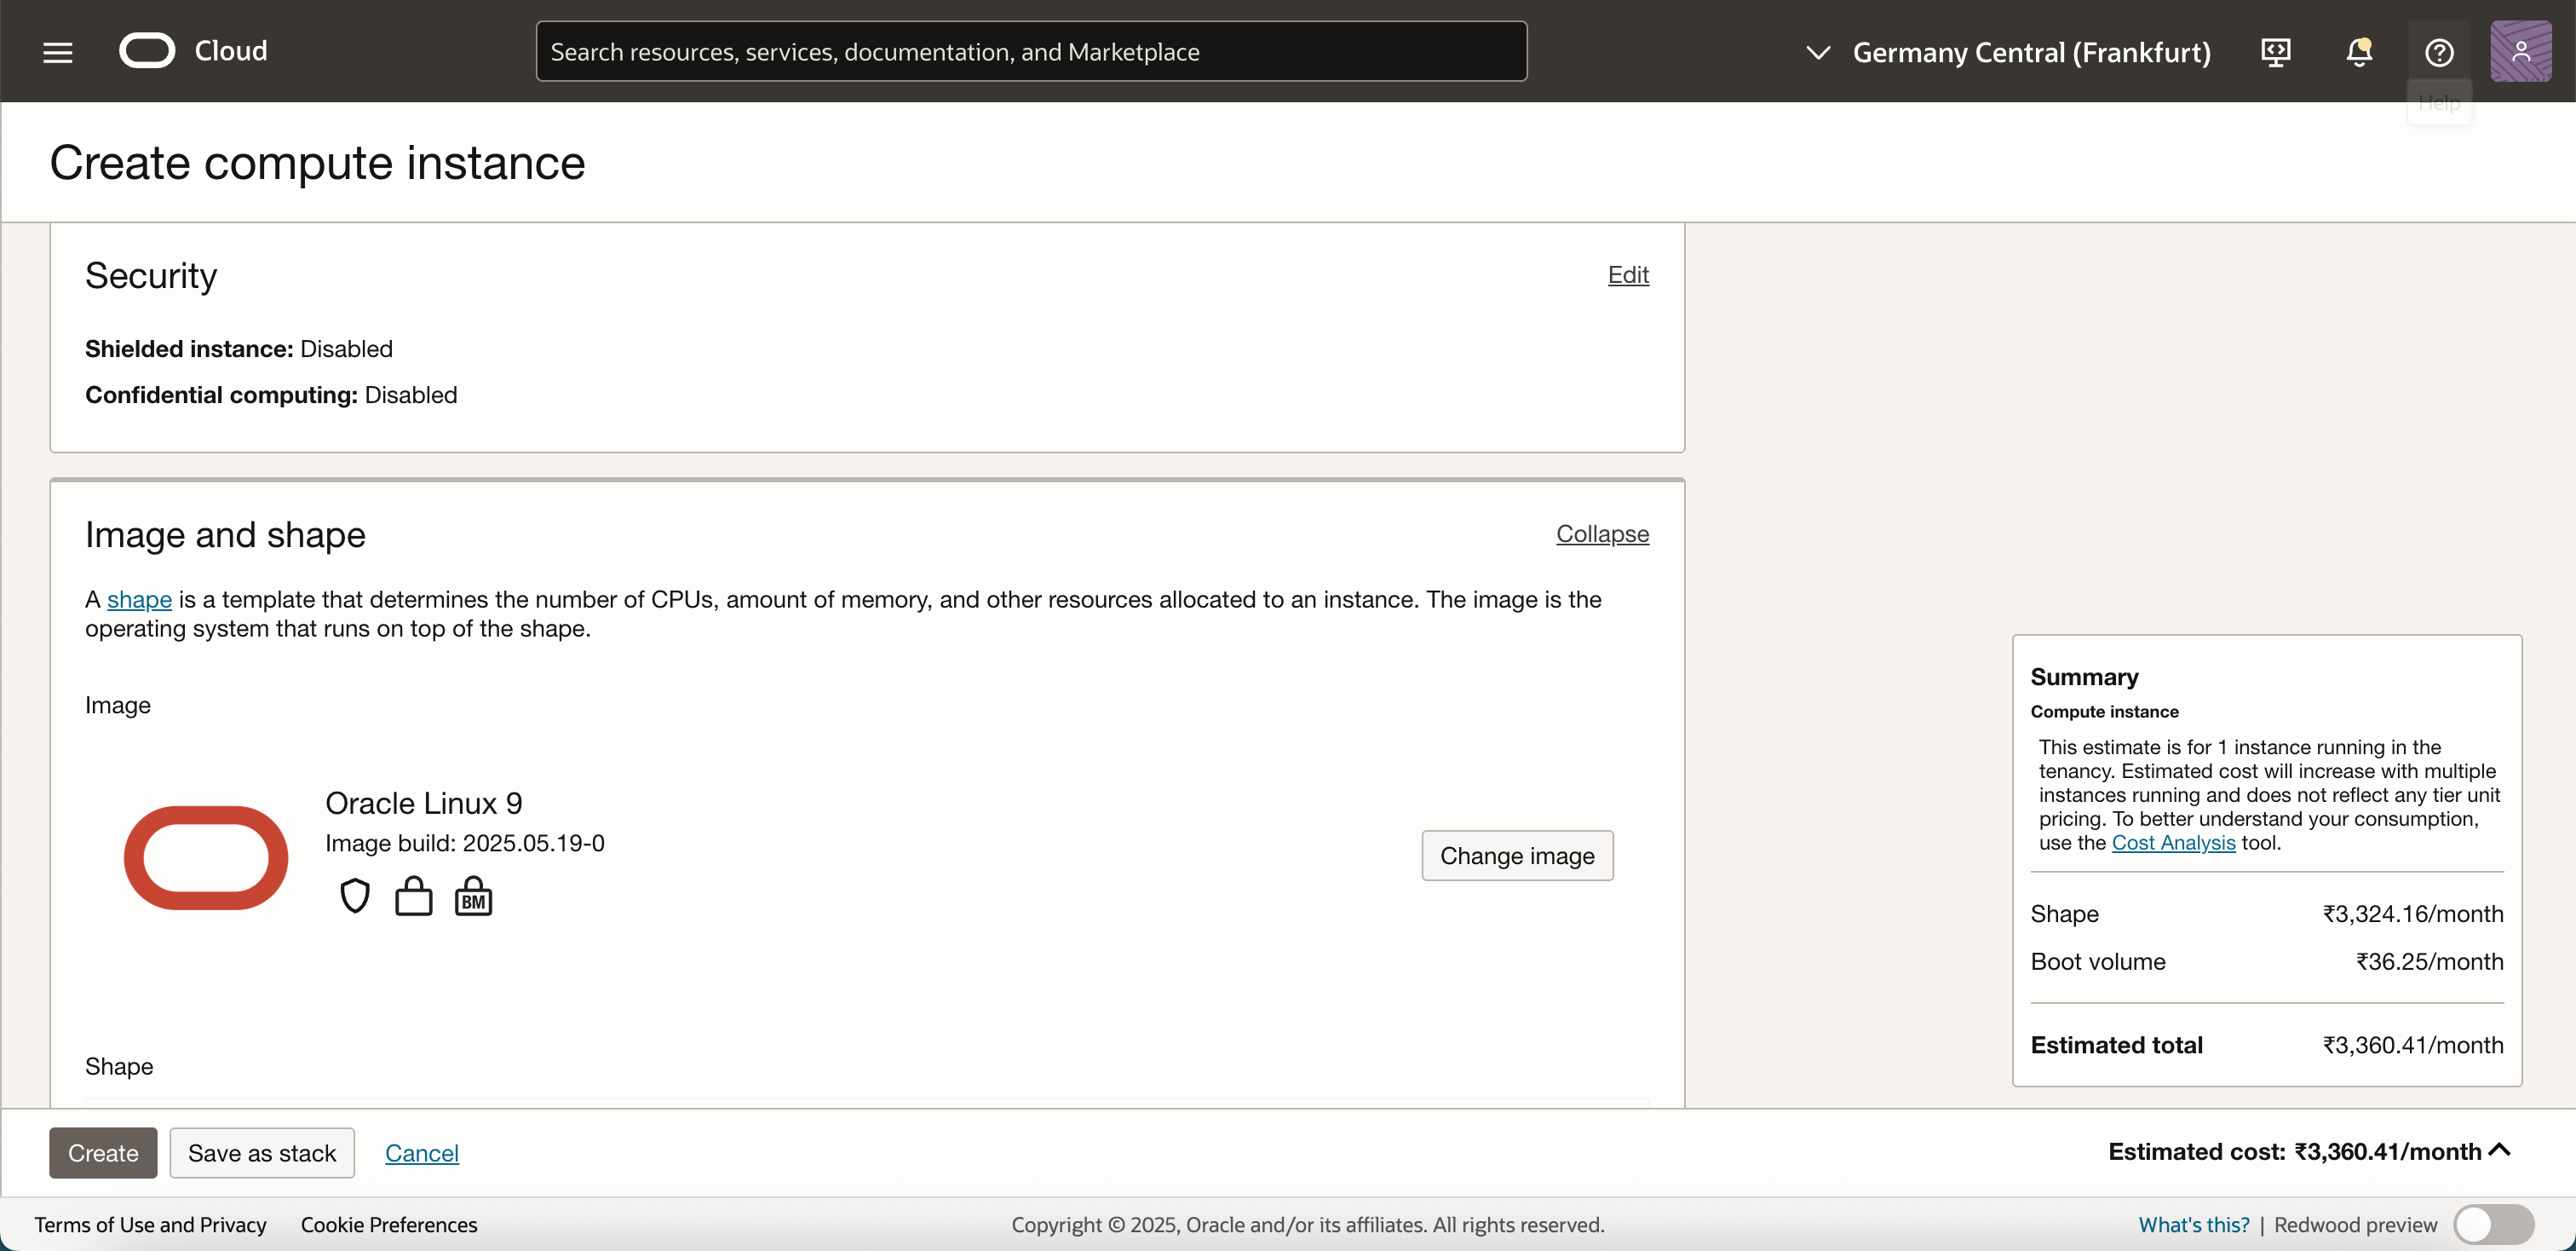Open the Cloud Shell developer tools icon
Screen dimensions: 2576x1251
click(x=2276, y=52)
